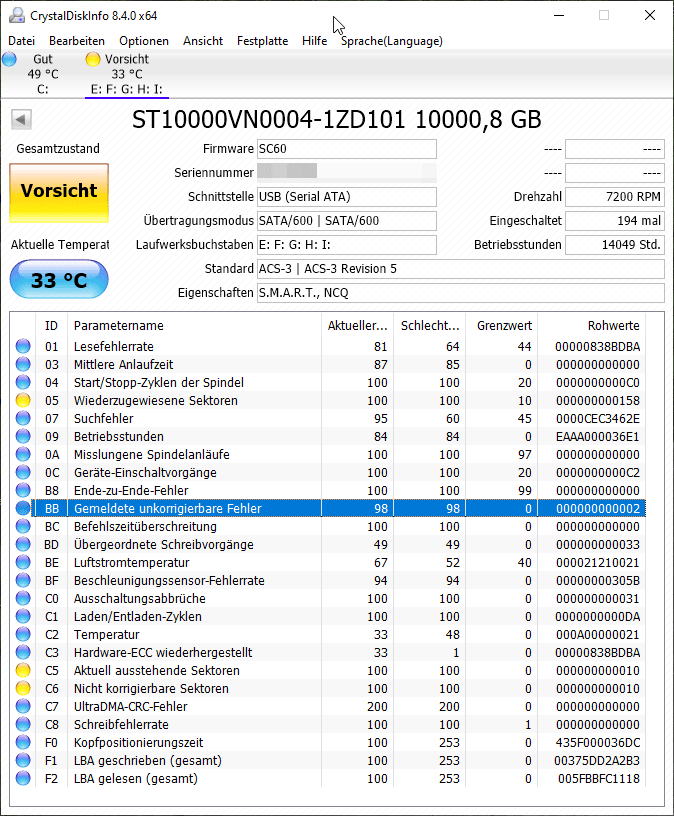Click the status icon for LBA gelesen (gesamt)
674x816 pixels.
pos(23,778)
